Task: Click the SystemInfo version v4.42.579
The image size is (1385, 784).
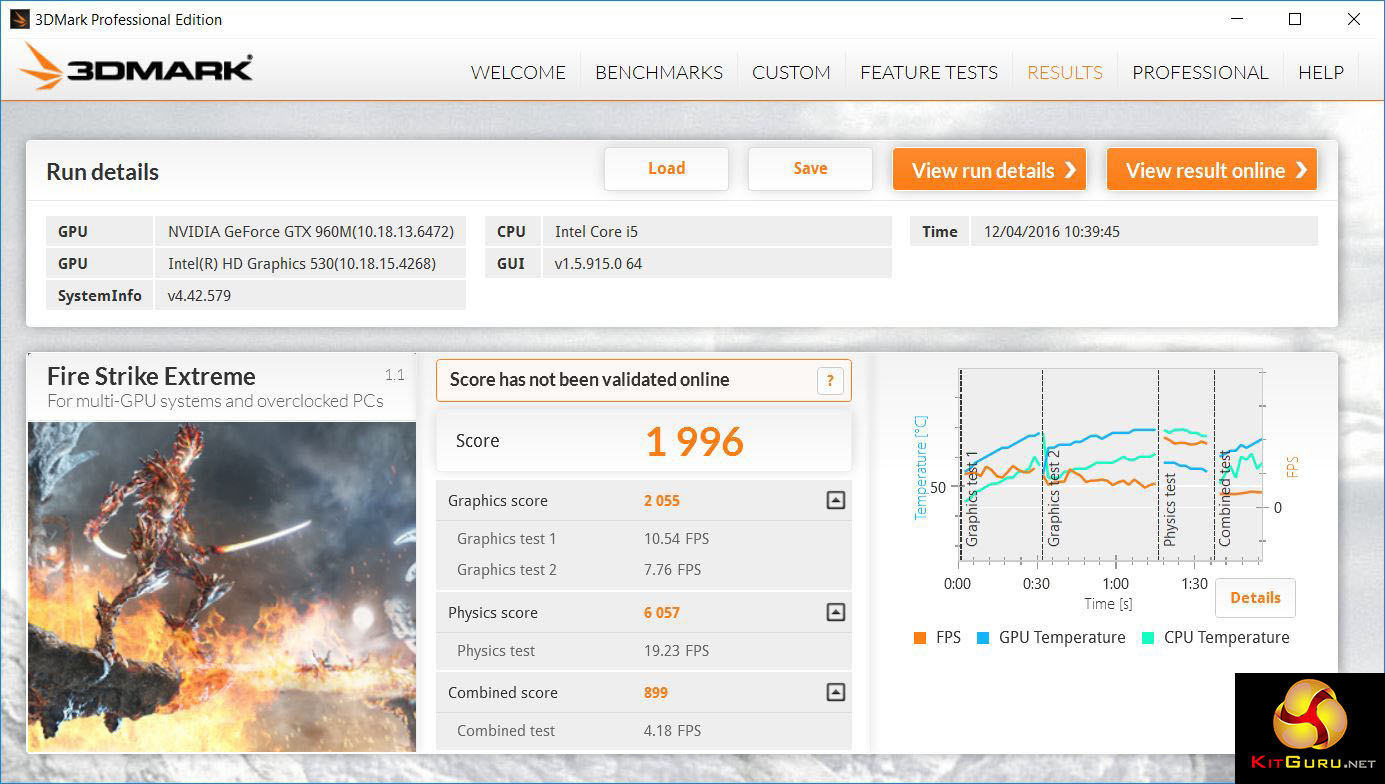Action: click(310, 296)
